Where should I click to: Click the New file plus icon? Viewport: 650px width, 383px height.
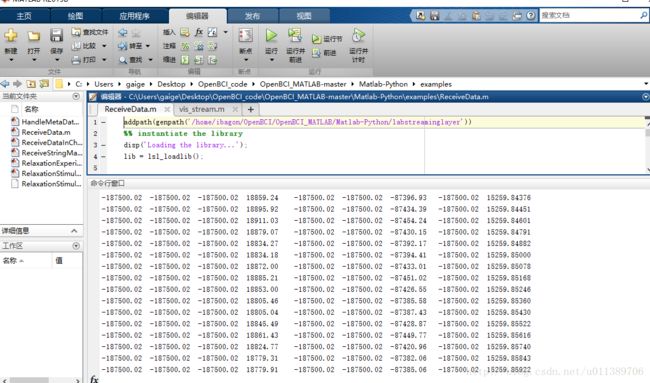coord(11,36)
